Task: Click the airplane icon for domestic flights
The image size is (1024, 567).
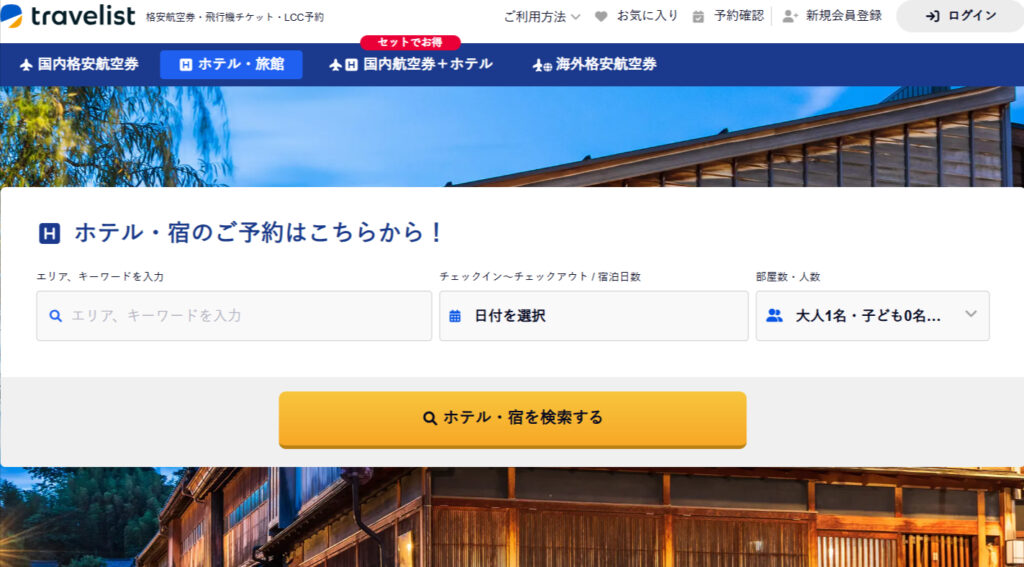Action: pyautogui.click(x=26, y=65)
